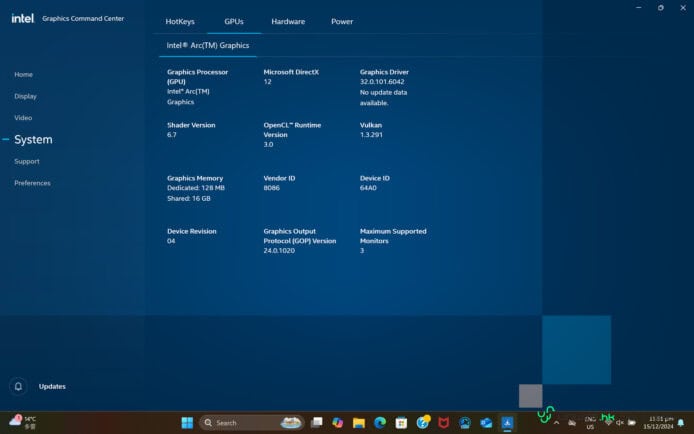Click Vulkan version 1.3.291
Viewport: 694px width, 434px height.
(371, 135)
